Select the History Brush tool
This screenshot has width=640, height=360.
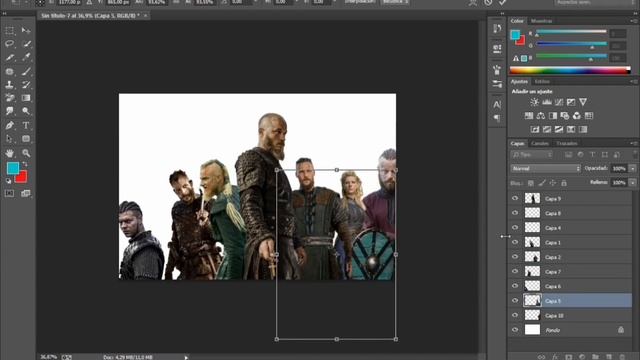(x=26, y=85)
